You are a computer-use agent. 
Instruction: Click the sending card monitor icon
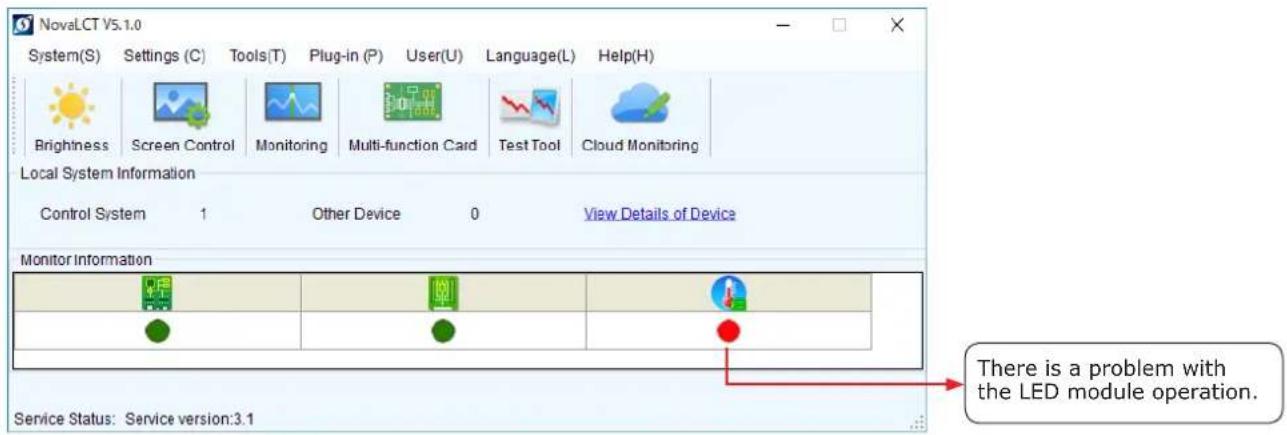point(157,292)
